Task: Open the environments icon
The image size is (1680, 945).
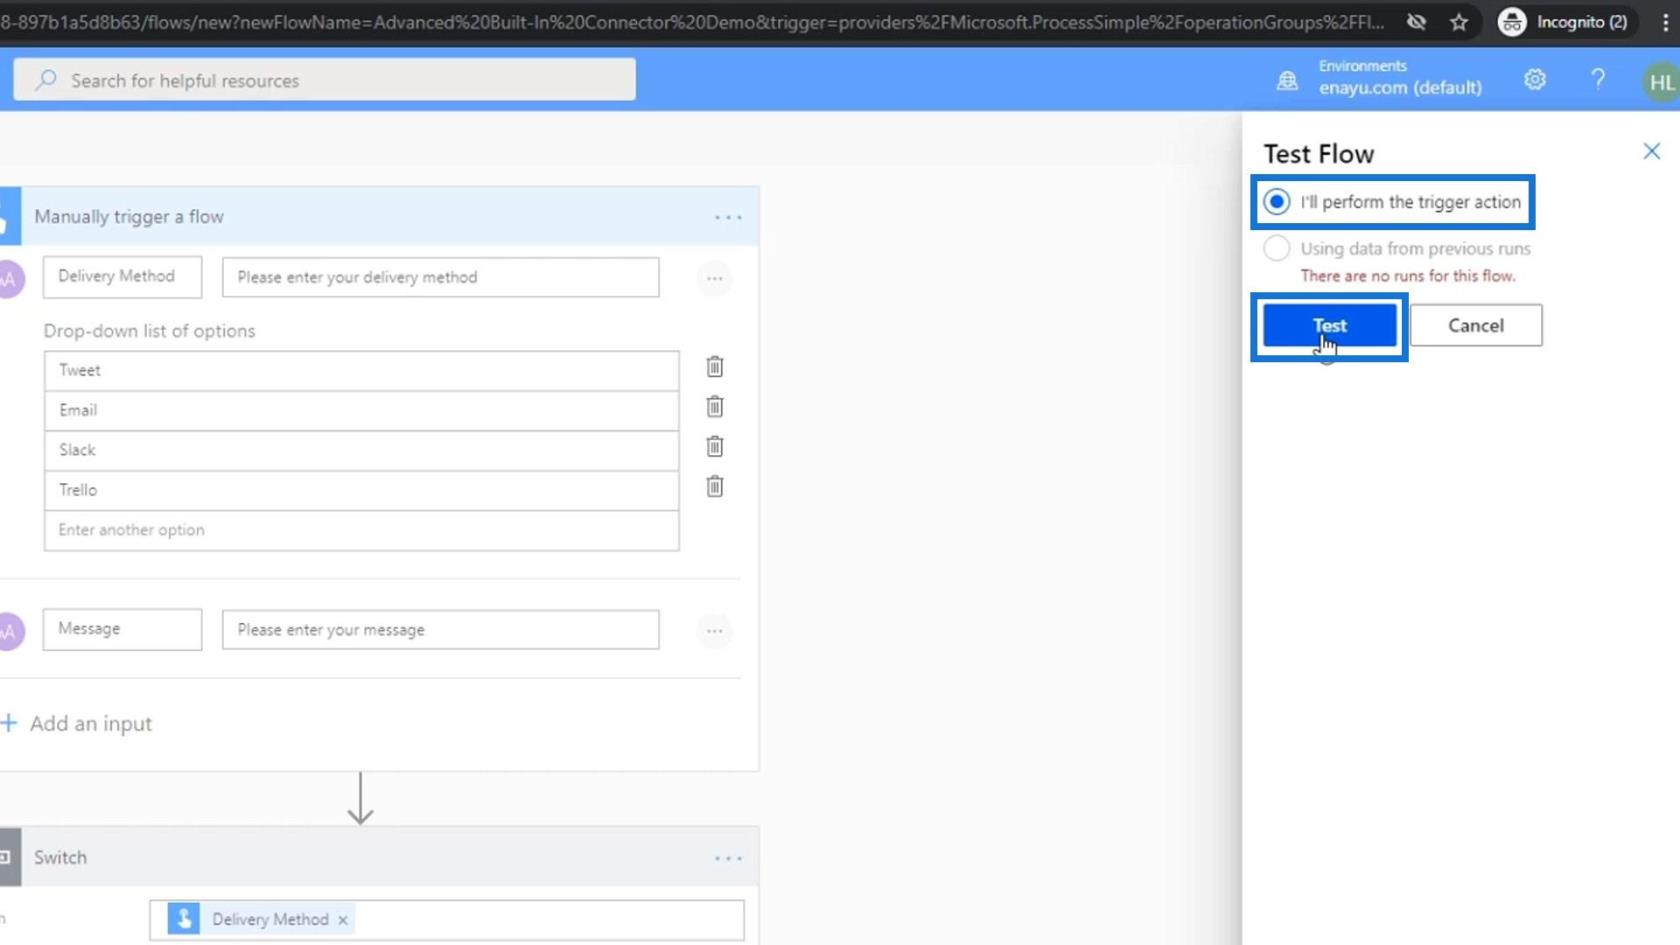Action: click(x=1287, y=81)
